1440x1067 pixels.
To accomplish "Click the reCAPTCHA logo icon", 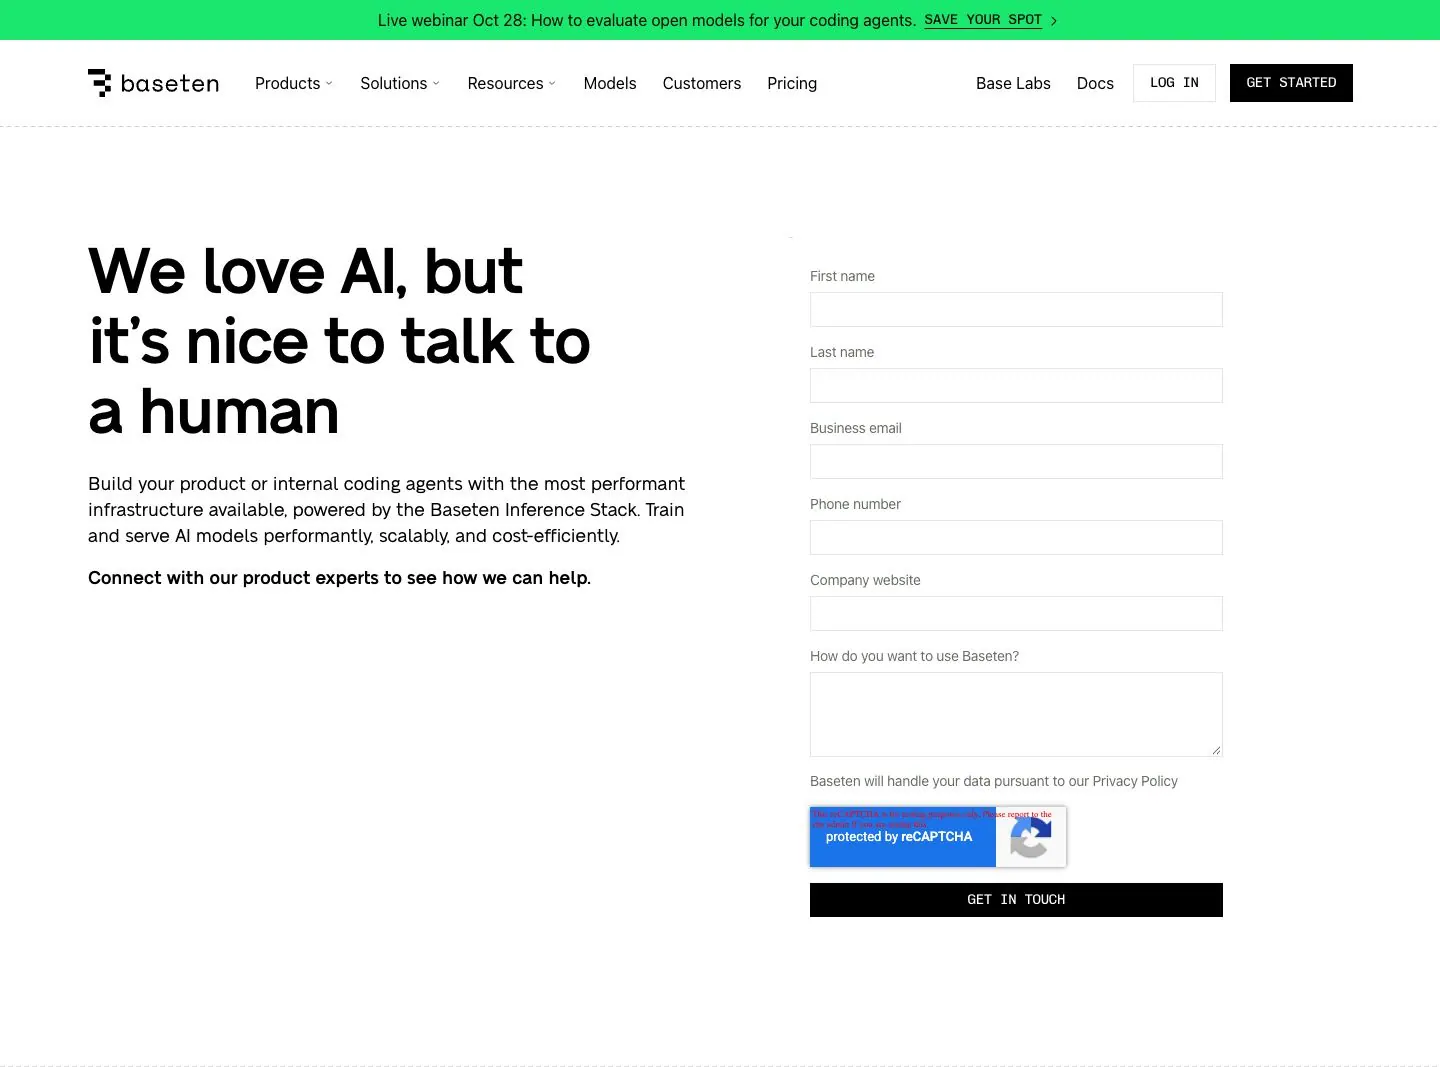I will tap(1031, 839).
